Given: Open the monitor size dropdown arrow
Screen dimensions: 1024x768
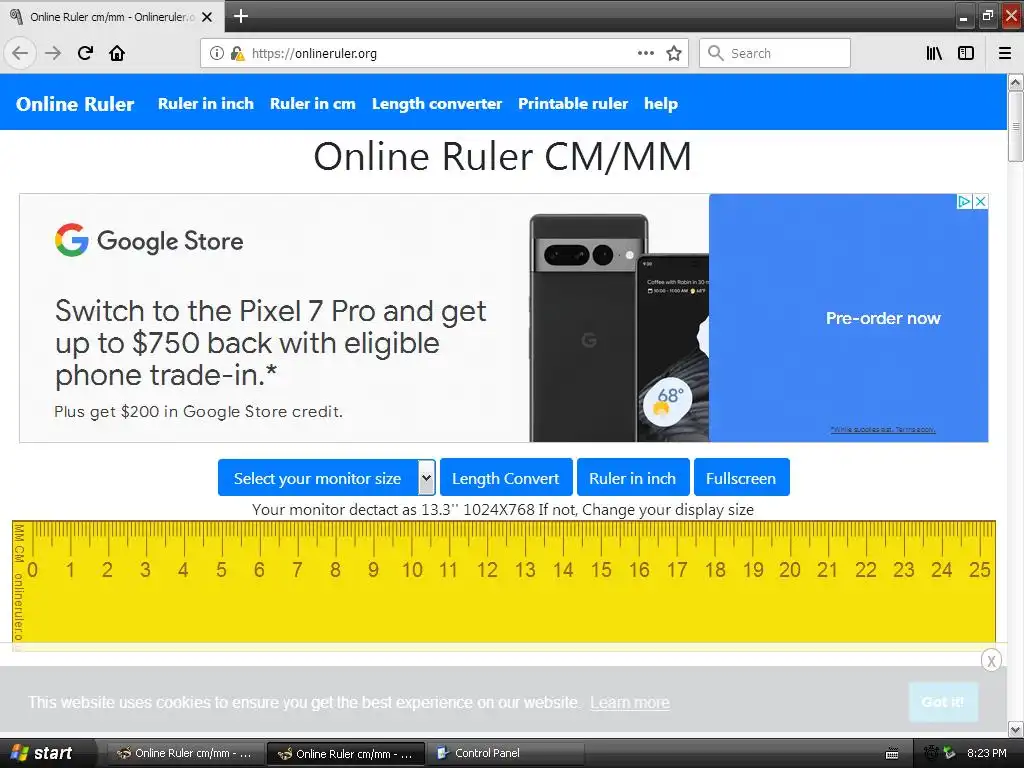Looking at the screenshot, I should coord(426,477).
